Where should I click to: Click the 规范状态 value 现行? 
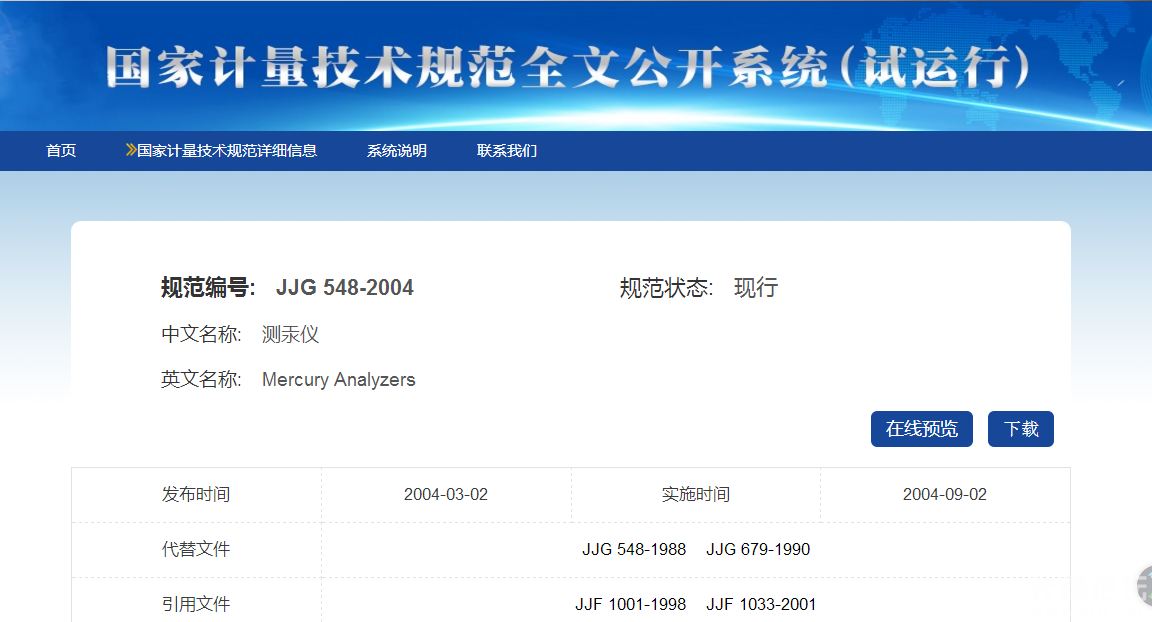(x=756, y=287)
